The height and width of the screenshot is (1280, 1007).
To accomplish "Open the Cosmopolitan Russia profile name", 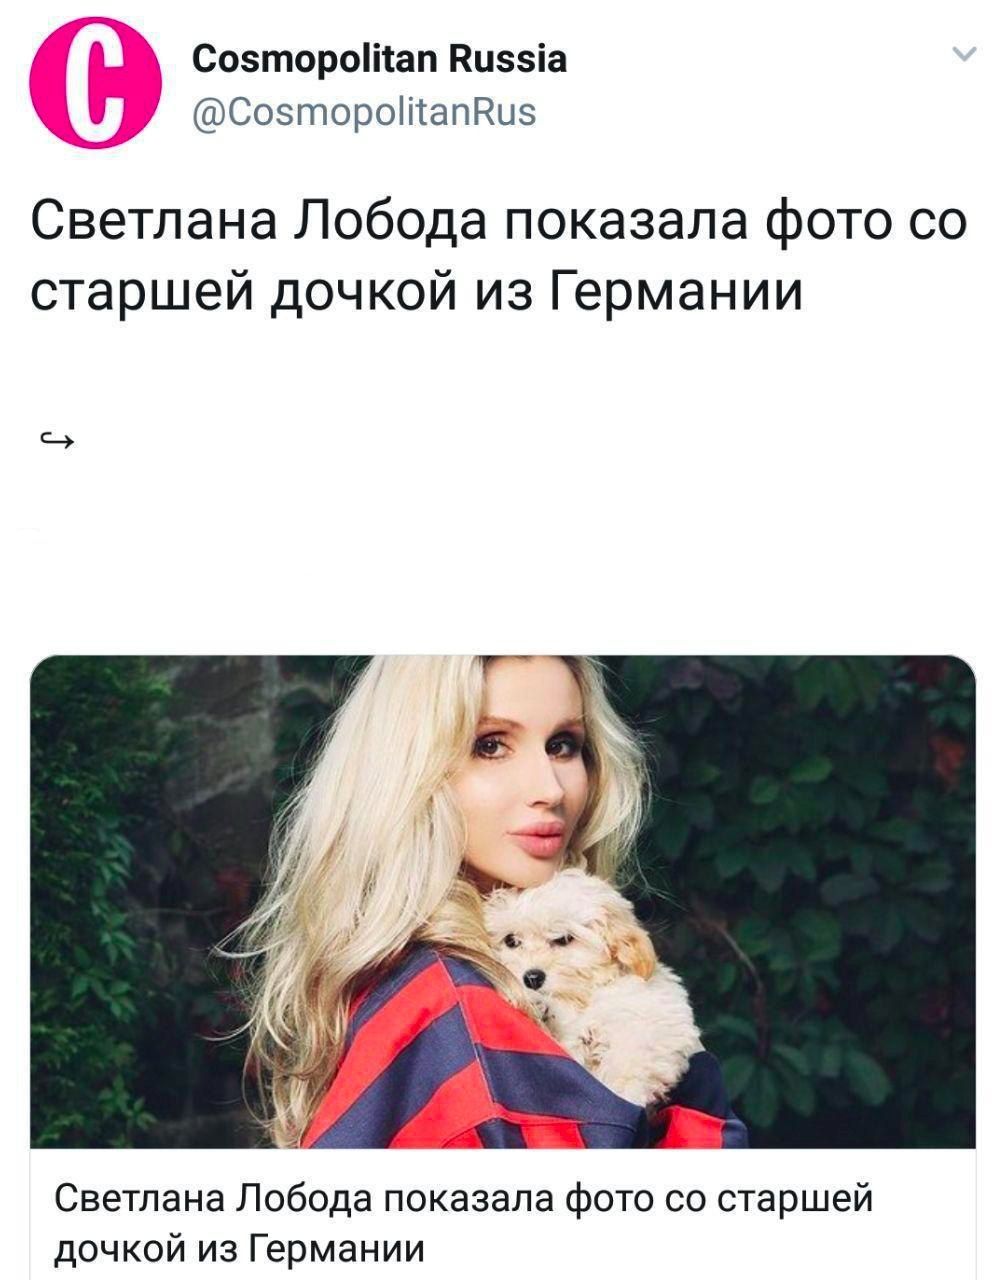I will 379,60.
